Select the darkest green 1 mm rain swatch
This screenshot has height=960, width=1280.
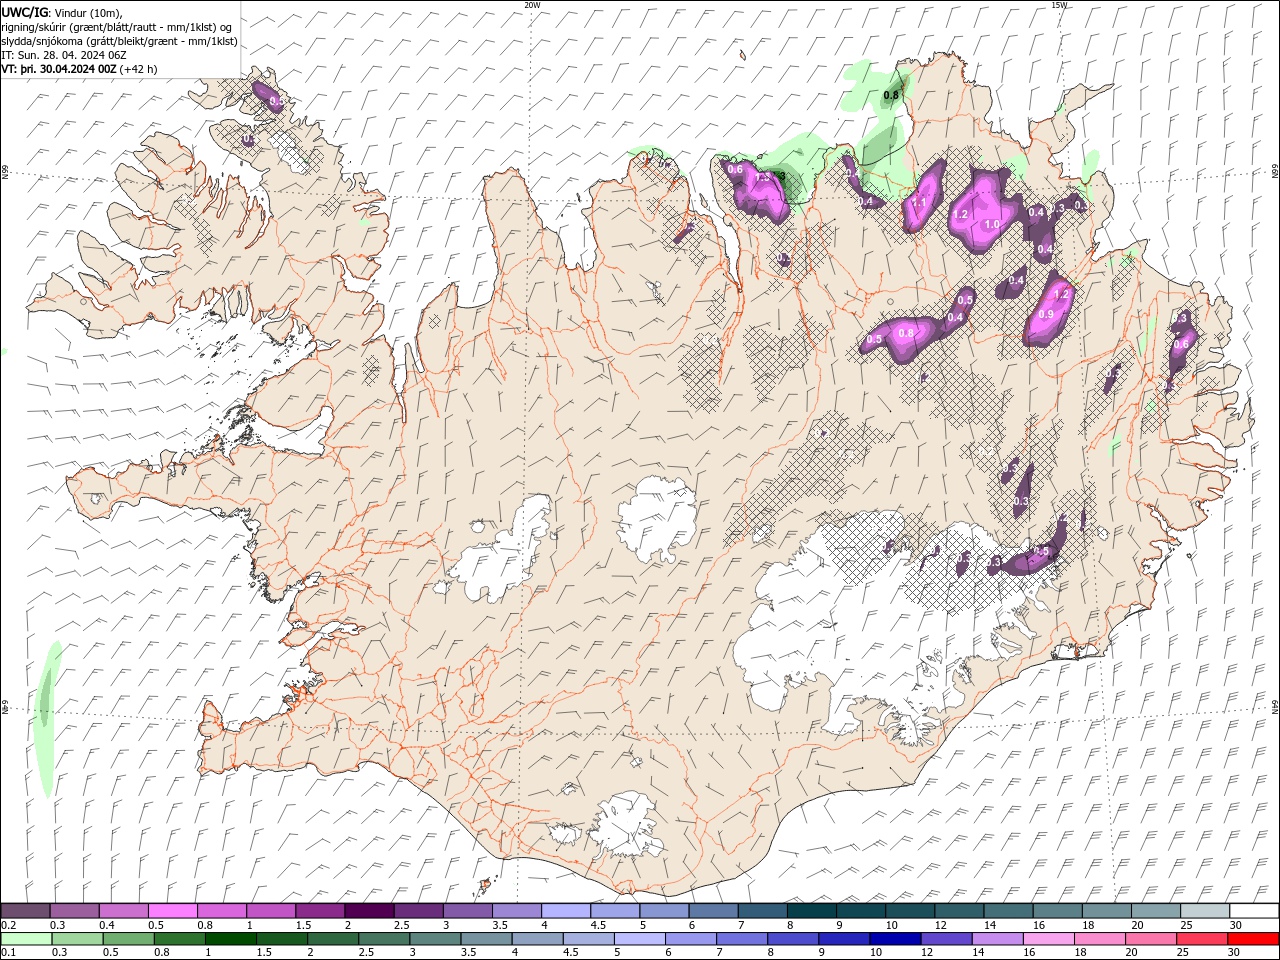click(231, 939)
